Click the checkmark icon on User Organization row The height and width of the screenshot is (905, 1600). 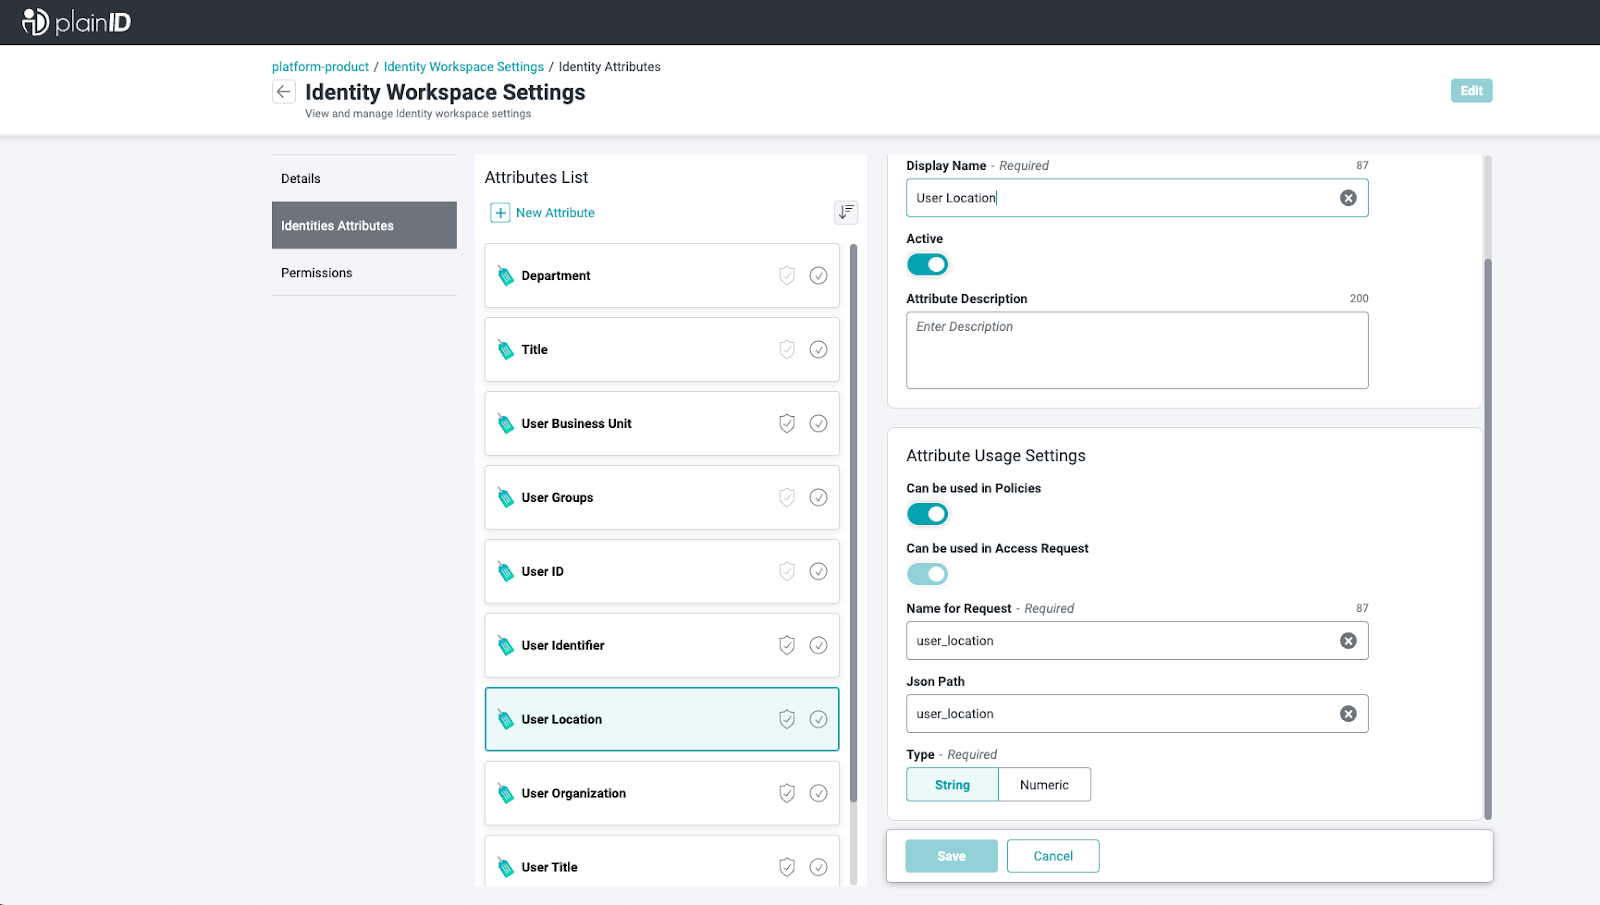pyautogui.click(x=818, y=793)
